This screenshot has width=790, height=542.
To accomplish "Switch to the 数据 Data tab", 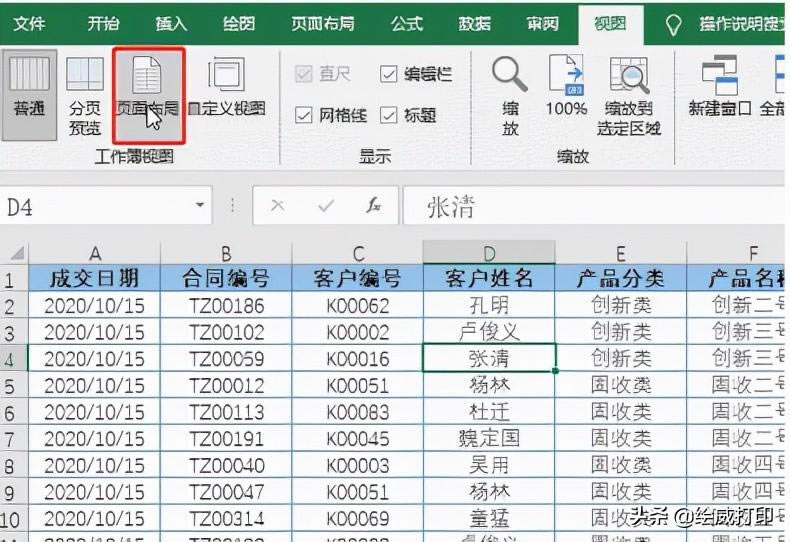I will pyautogui.click(x=474, y=23).
